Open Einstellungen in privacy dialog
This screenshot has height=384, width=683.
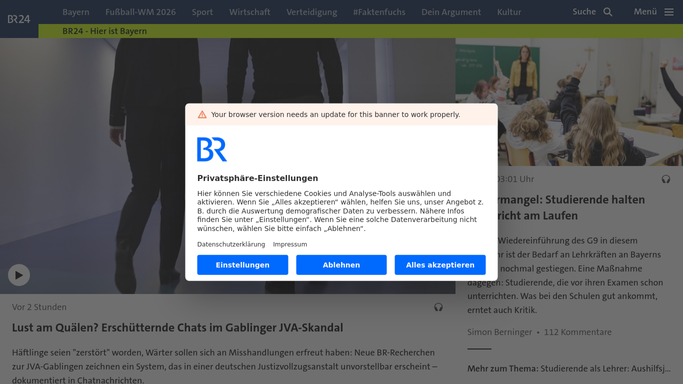[243, 265]
